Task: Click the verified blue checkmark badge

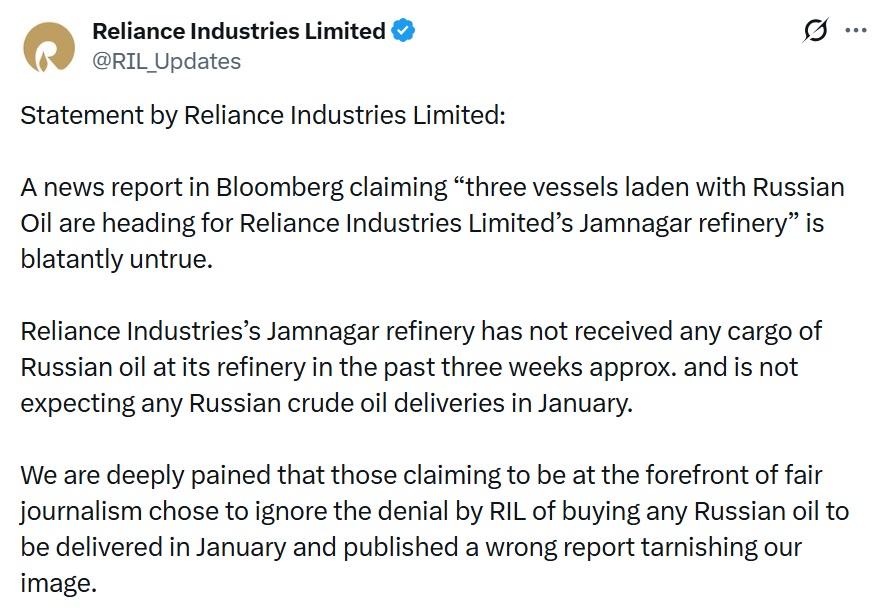Action: (401, 31)
